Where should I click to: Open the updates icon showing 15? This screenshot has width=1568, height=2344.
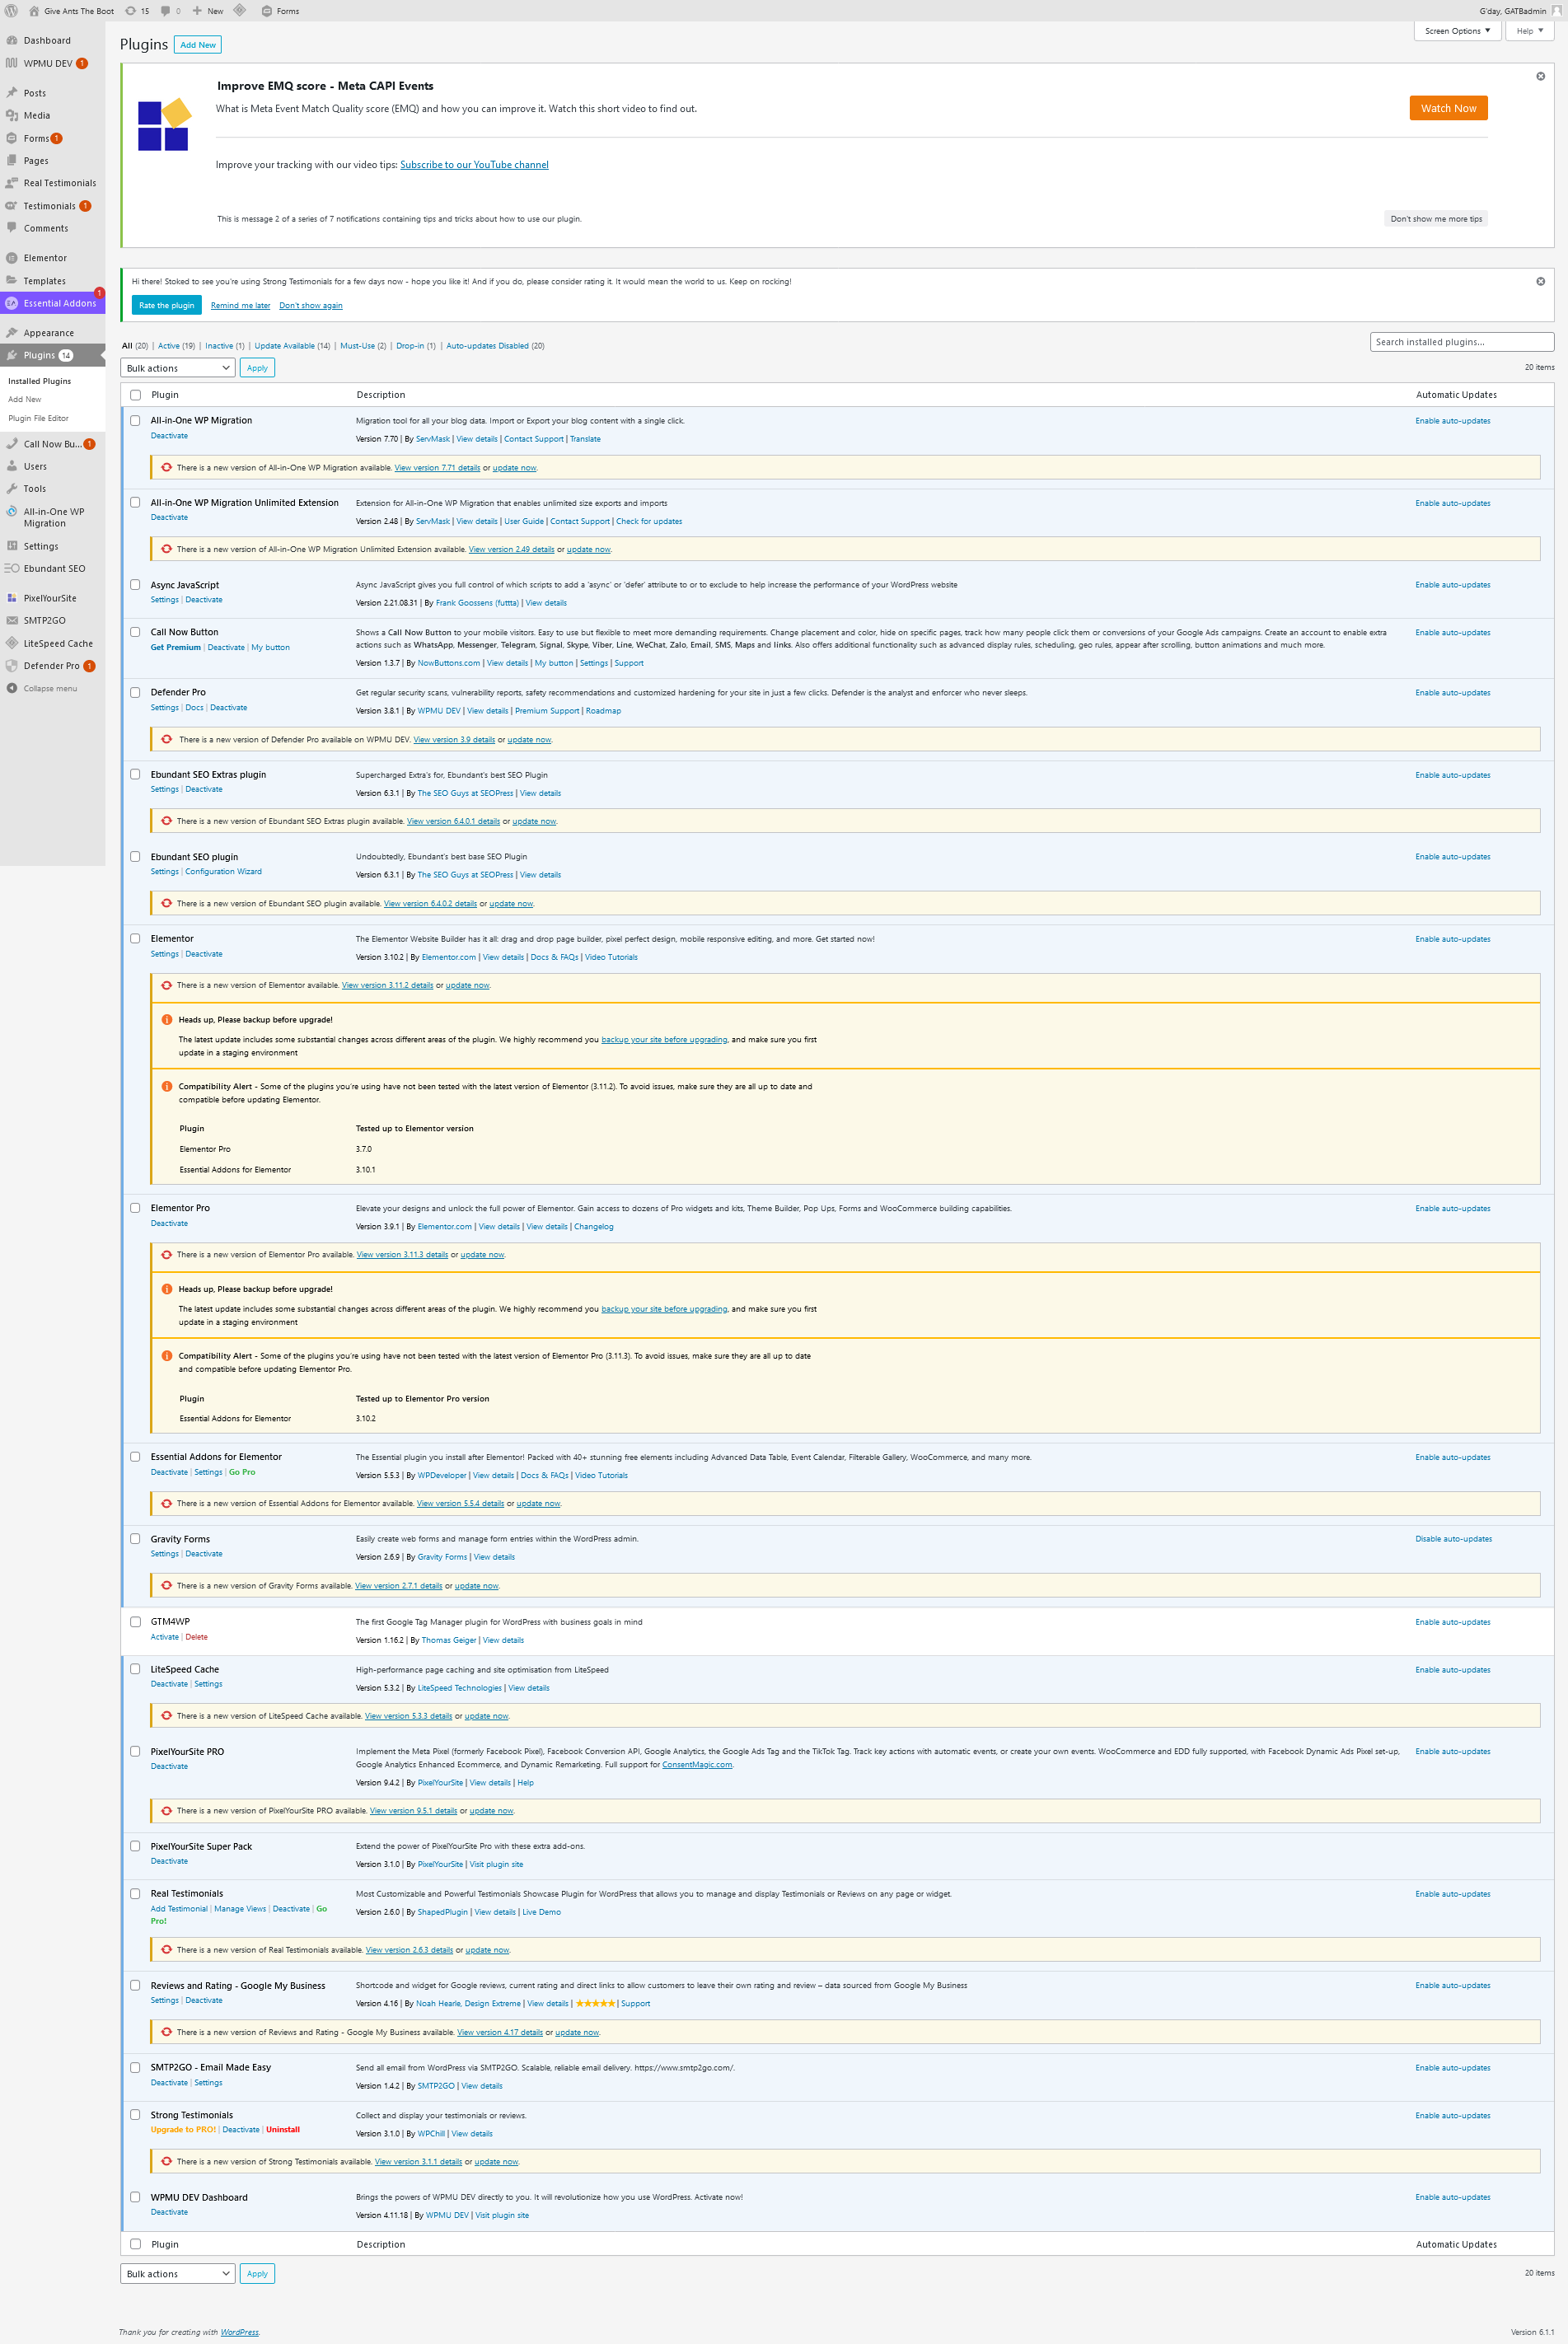[x=131, y=11]
